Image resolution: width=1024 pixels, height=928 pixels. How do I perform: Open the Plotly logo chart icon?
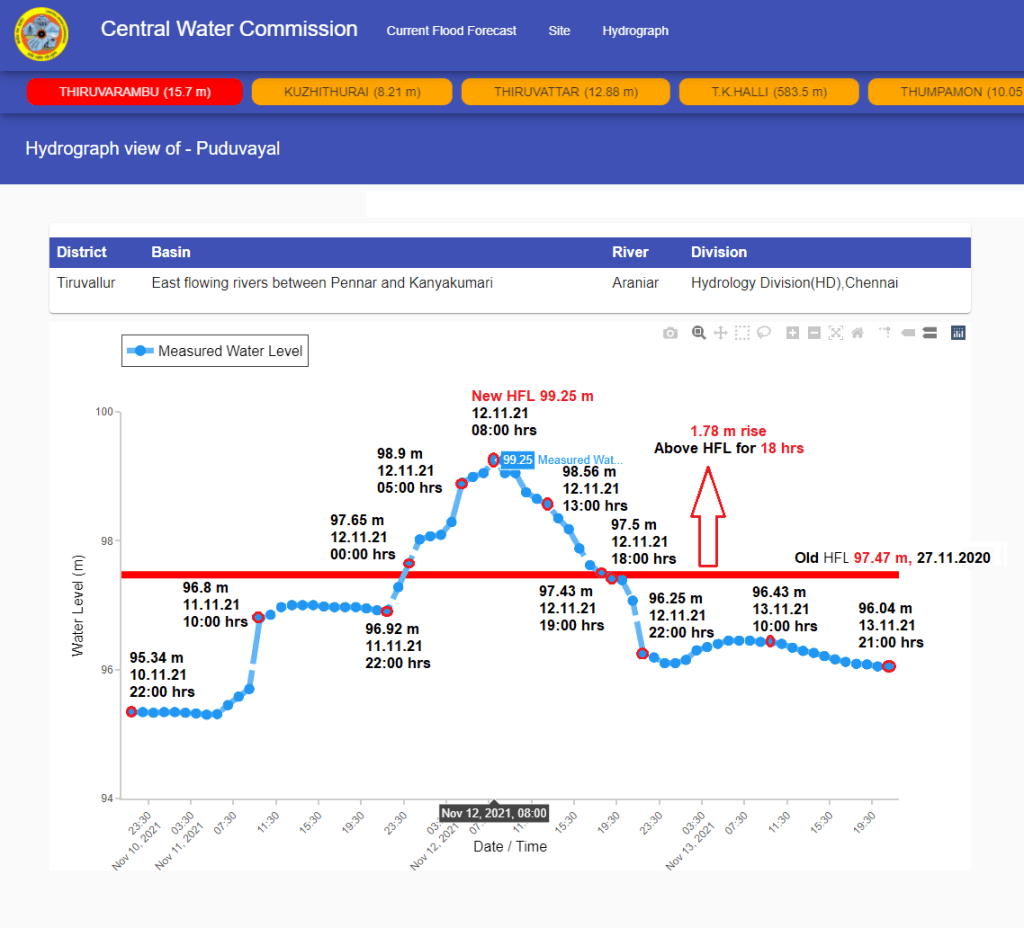coord(958,333)
